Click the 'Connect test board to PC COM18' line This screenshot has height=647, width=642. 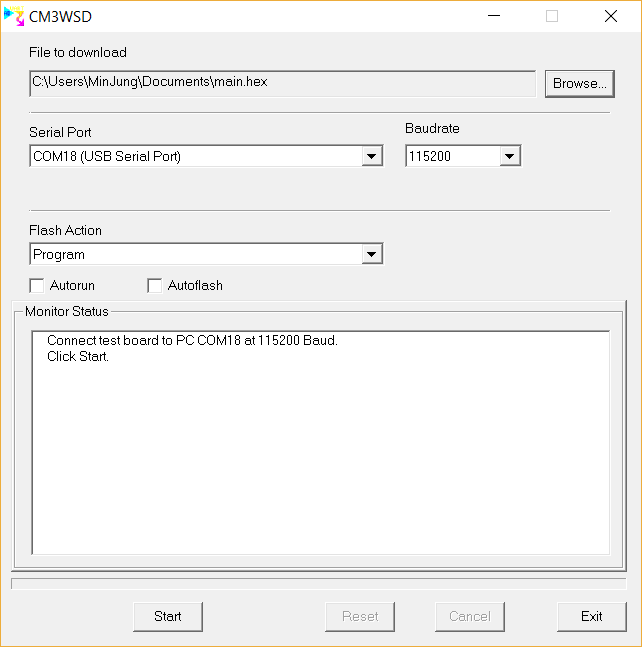tap(192, 340)
